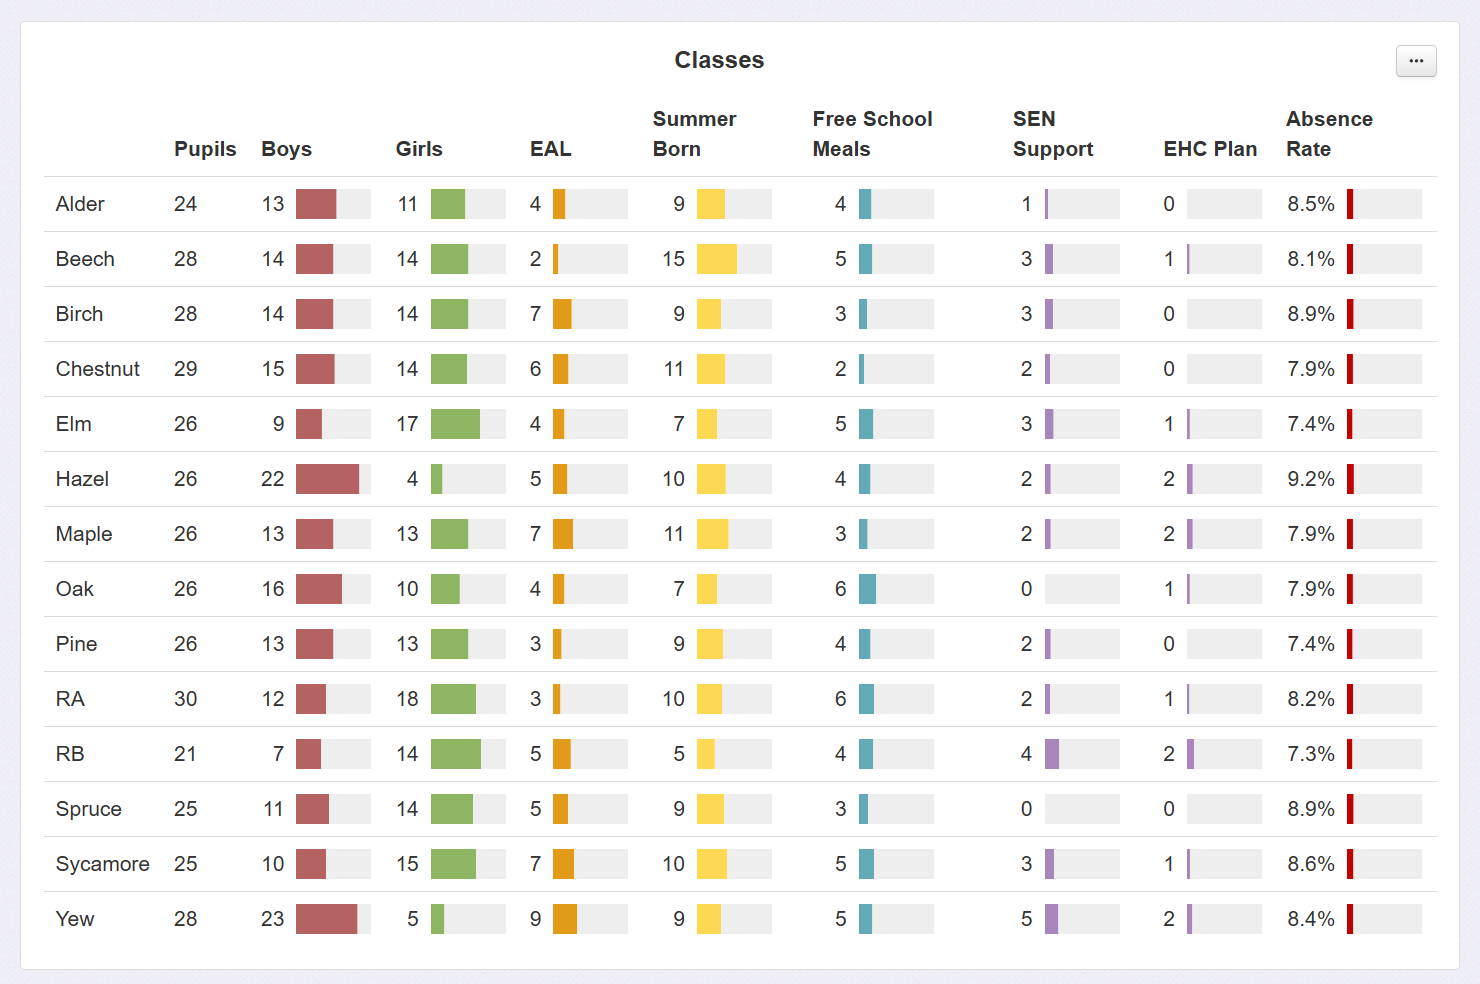Click Oak's teal free meals bar
This screenshot has height=984, width=1480.
867,589
